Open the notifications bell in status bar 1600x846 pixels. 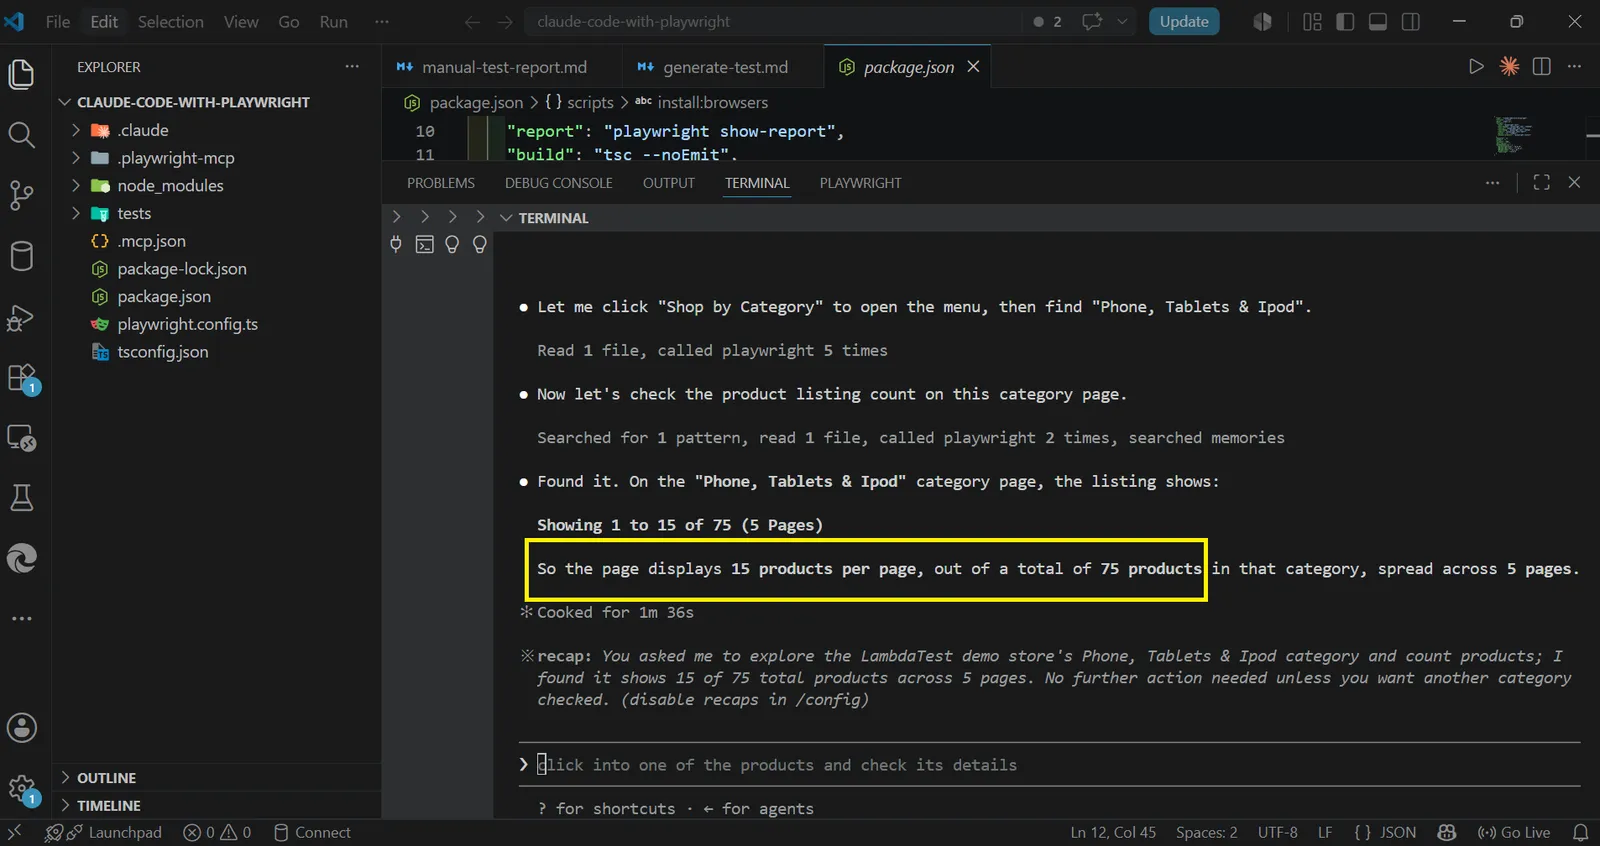click(x=1581, y=832)
